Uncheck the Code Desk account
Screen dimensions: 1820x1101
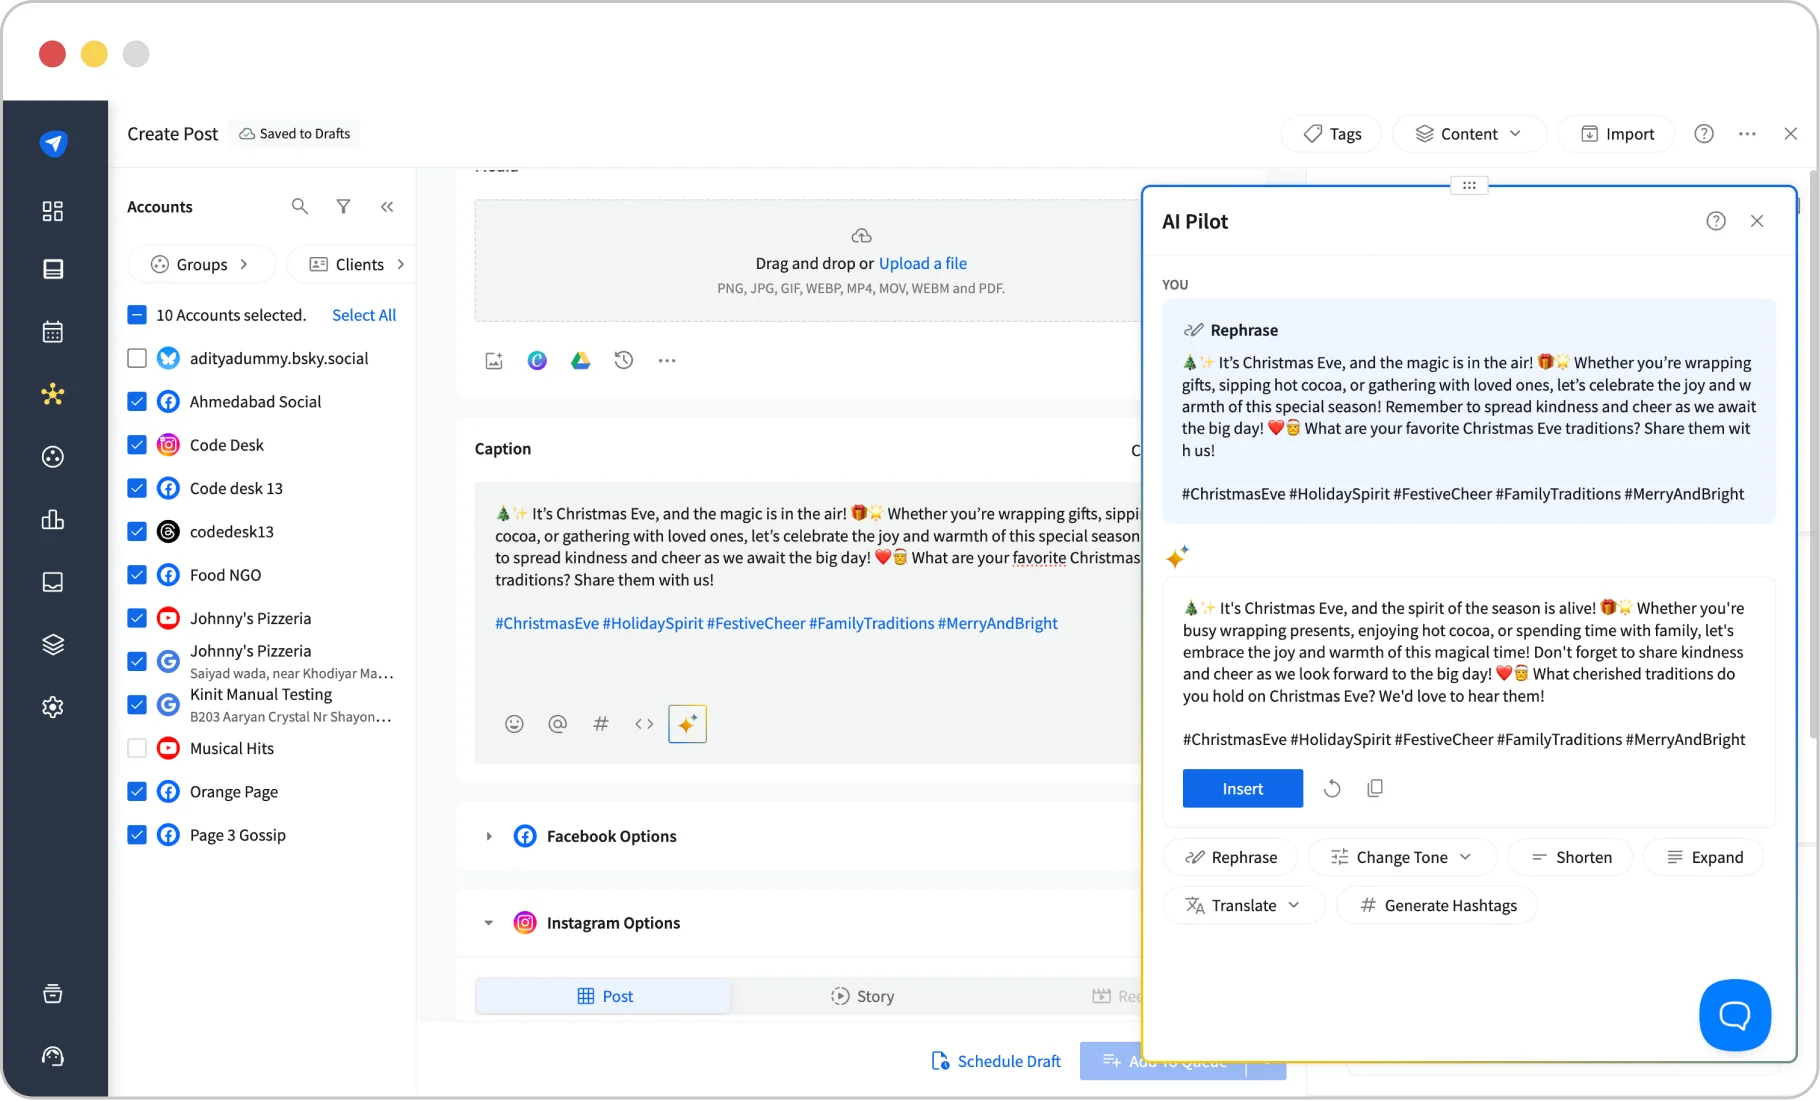137,444
